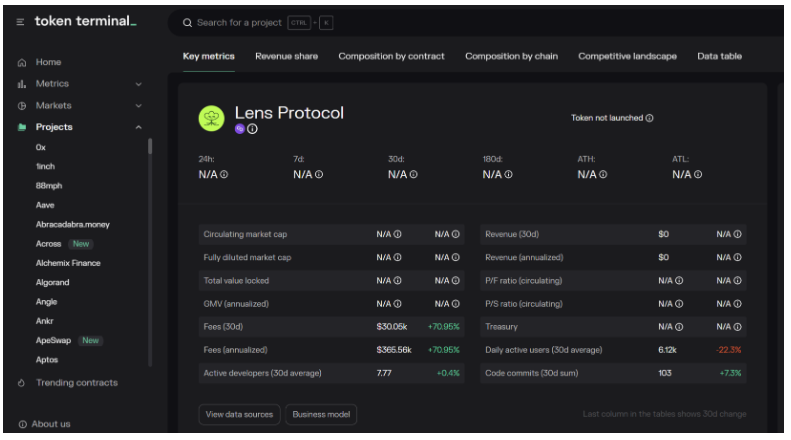Click the purple Polygon chain icon
The width and height of the screenshot is (791, 440).
click(240, 129)
